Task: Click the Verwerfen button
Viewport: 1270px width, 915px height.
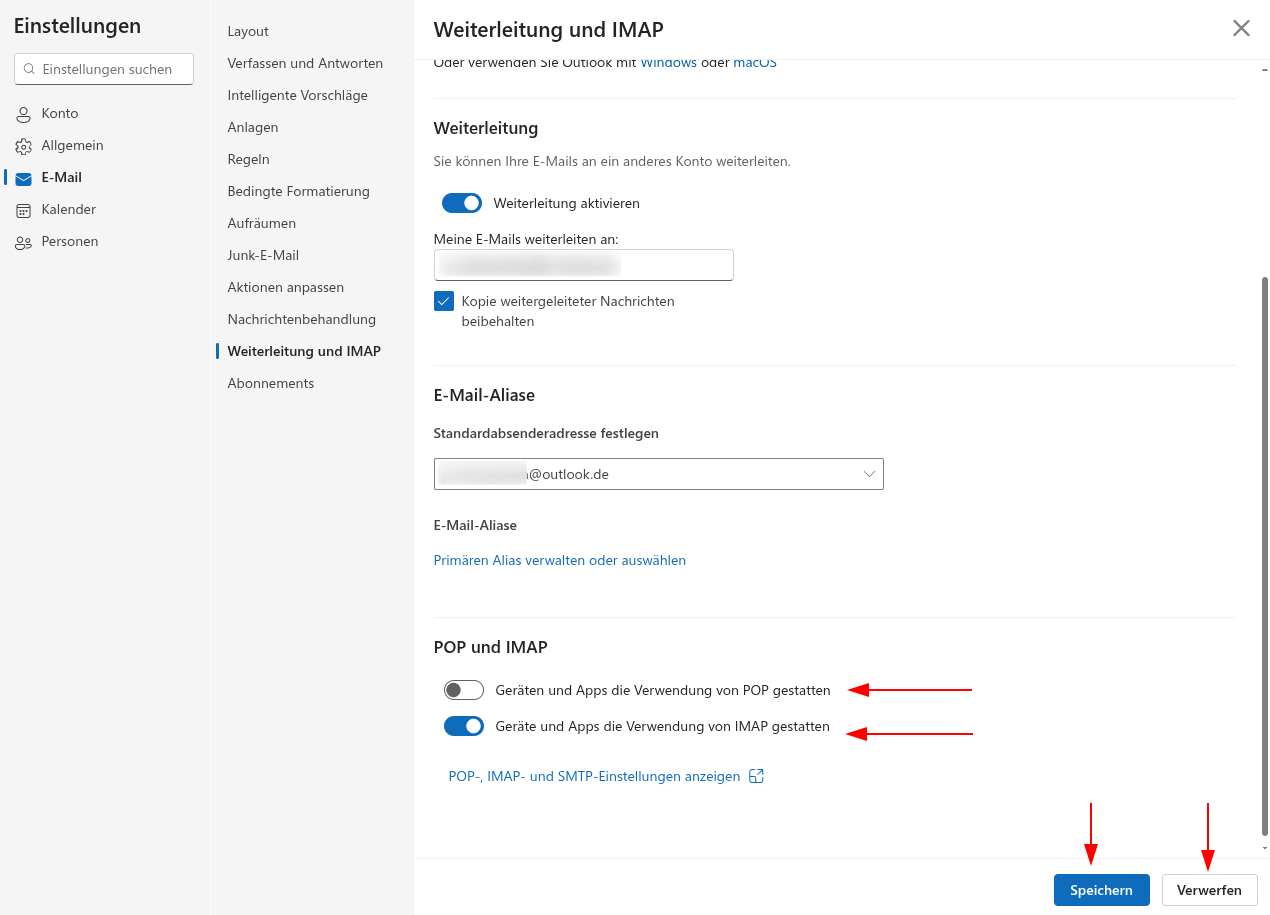Action: (1209, 890)
